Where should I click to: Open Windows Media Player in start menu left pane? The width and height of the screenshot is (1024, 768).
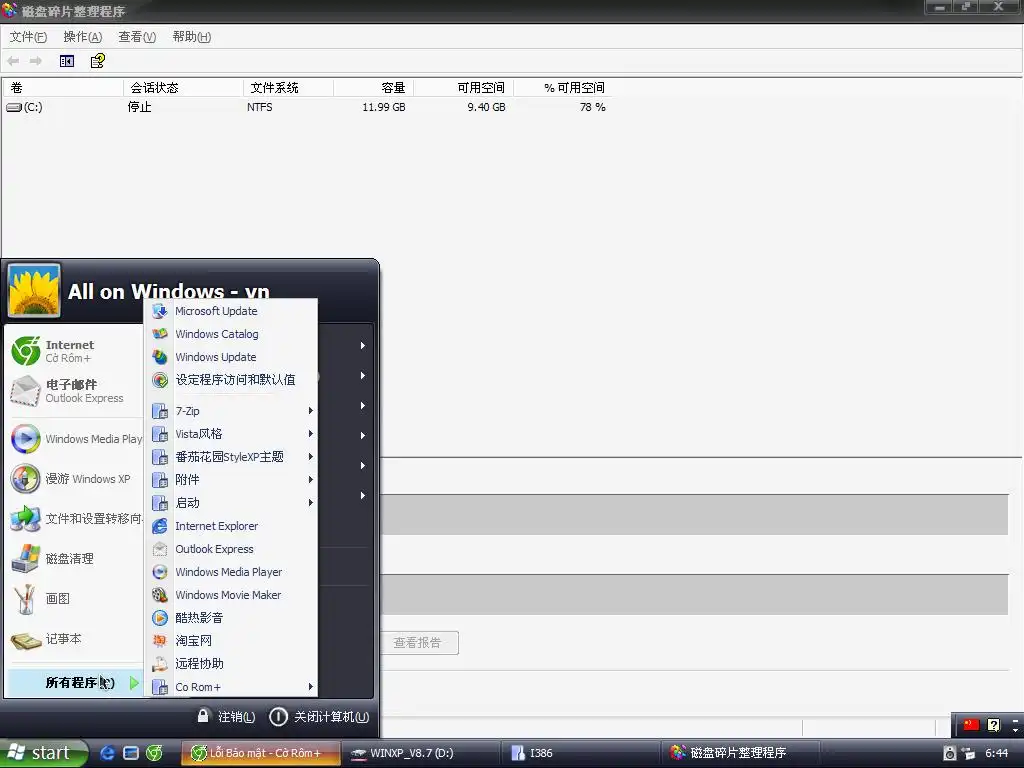[x=74, y=439]
